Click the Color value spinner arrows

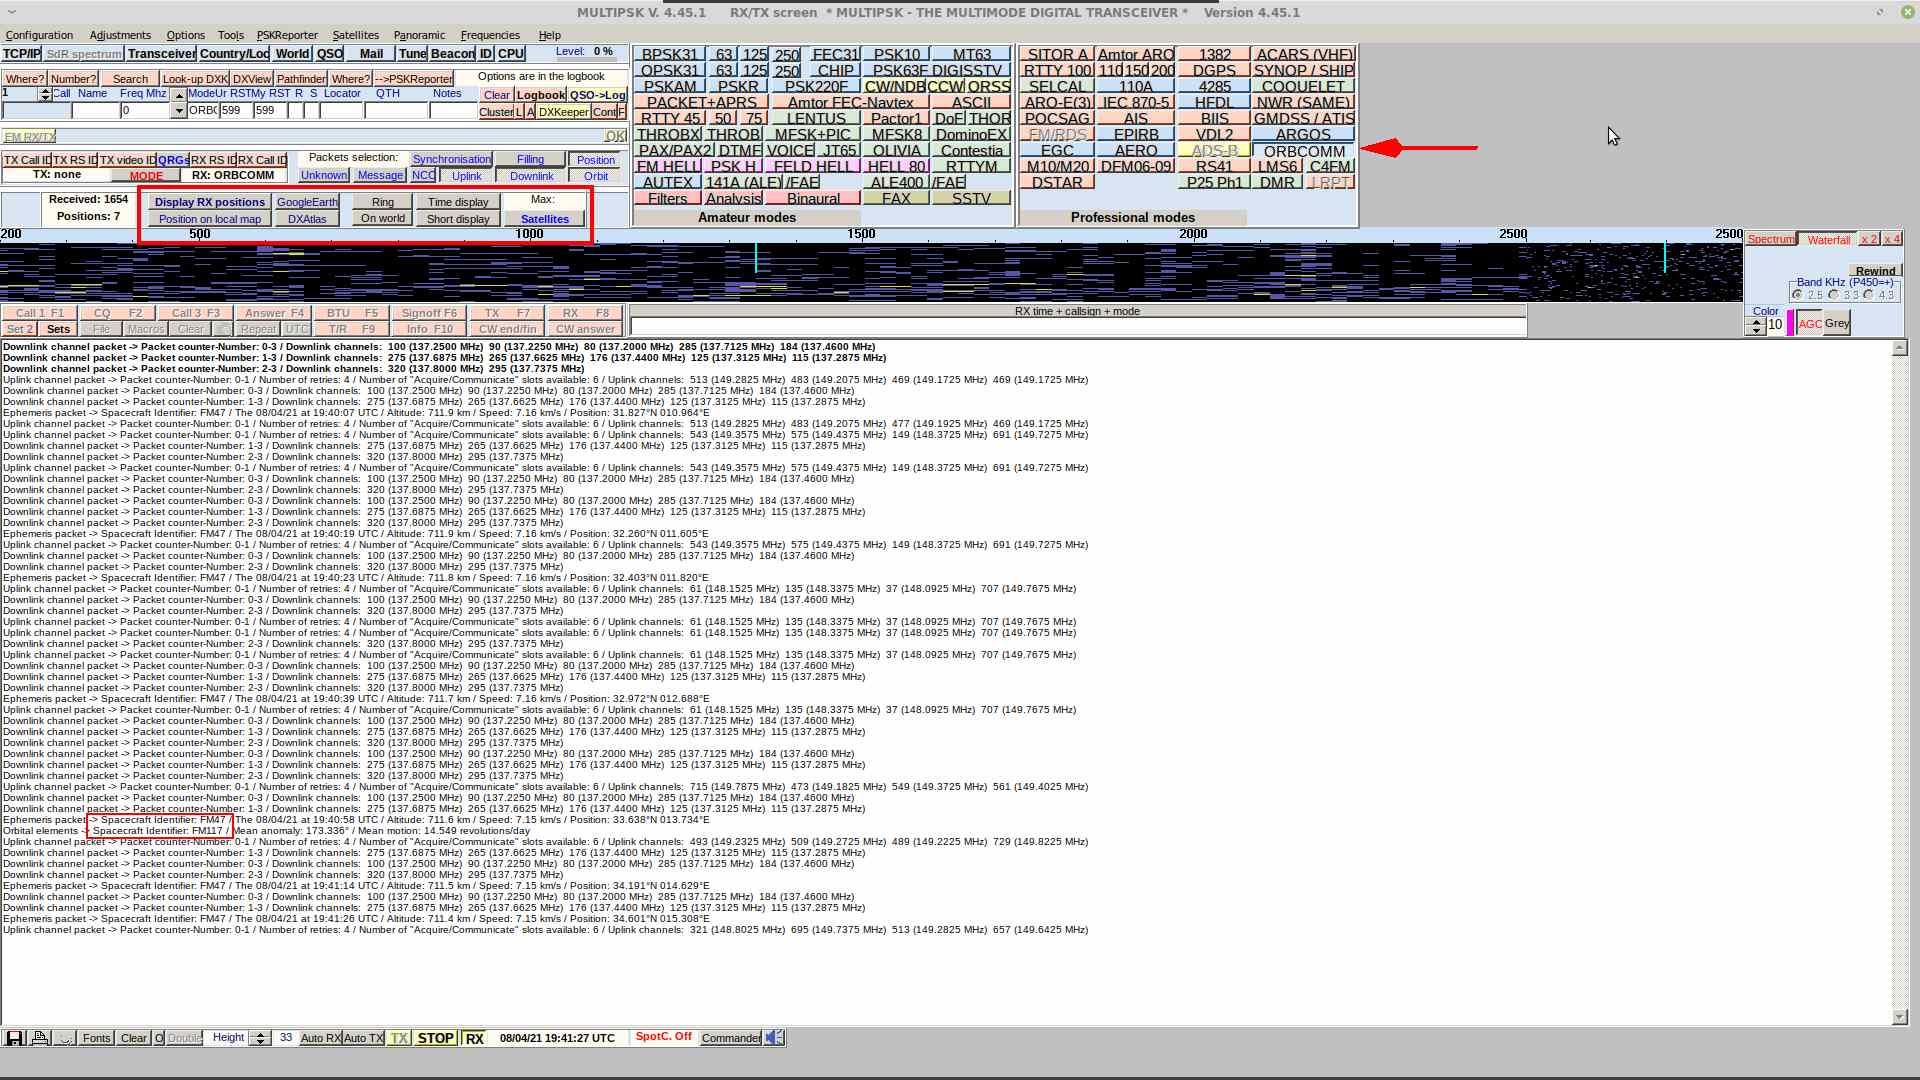[1755, 324]
